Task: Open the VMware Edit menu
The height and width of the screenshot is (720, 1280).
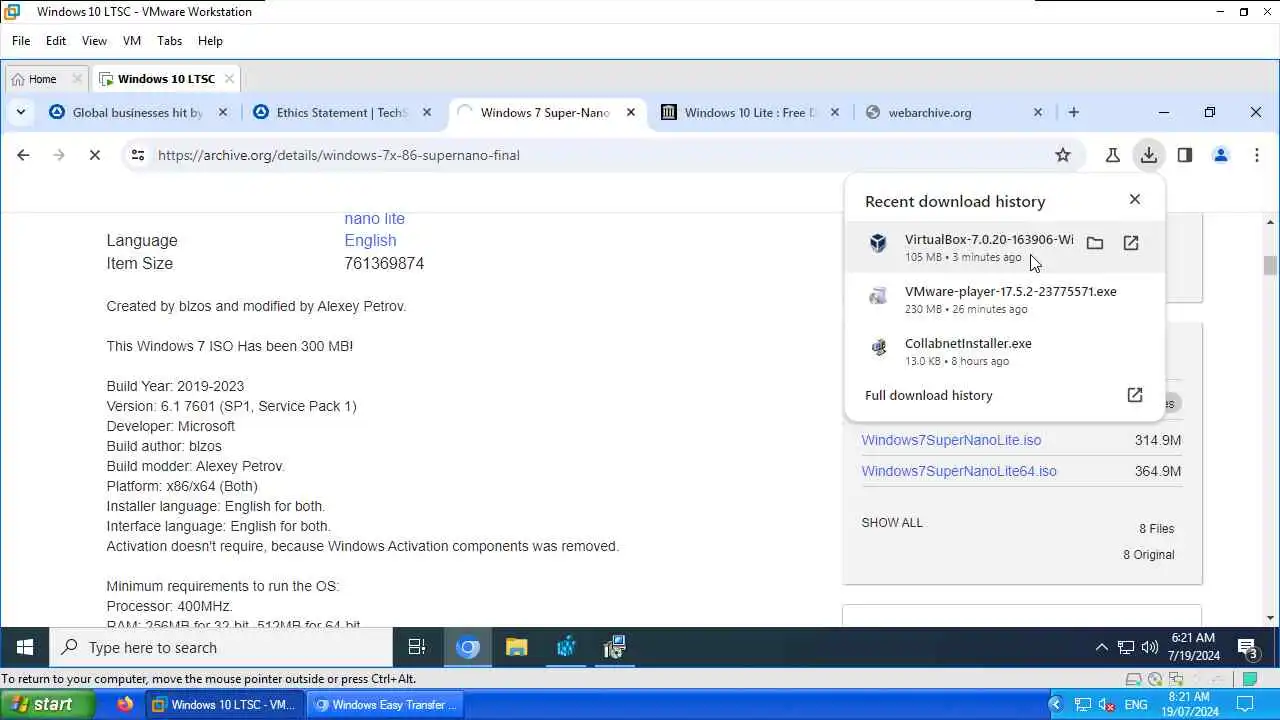Action: point(56,41)
